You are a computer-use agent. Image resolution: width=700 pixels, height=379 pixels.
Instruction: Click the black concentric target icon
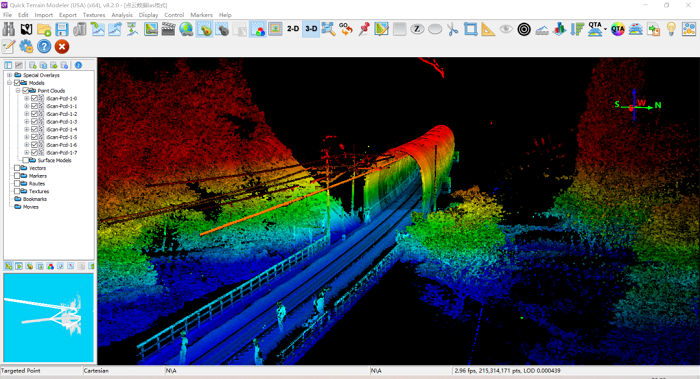(x=524, y=29)
